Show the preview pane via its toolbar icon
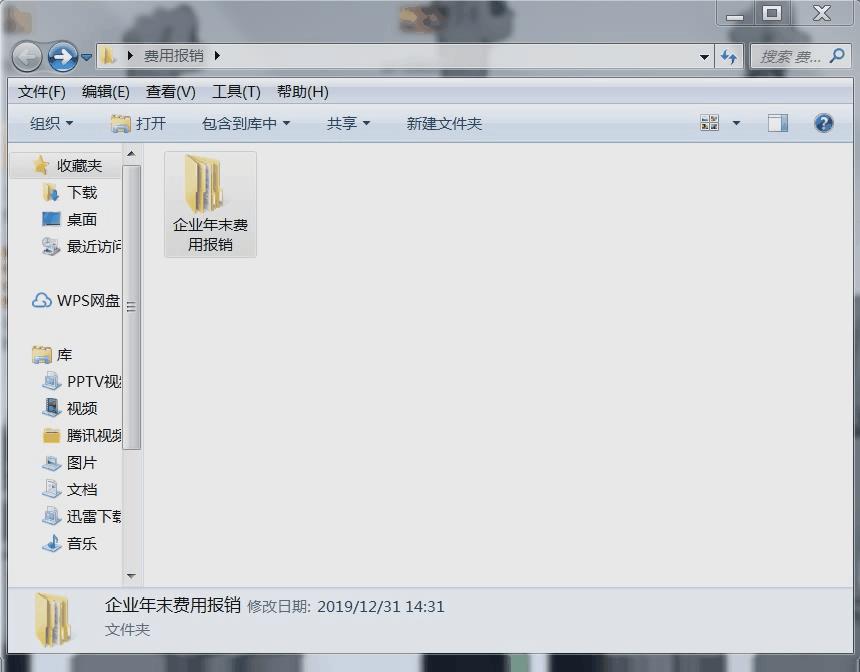The height and width of the screenshot is (672, 860). click(777, 122)
